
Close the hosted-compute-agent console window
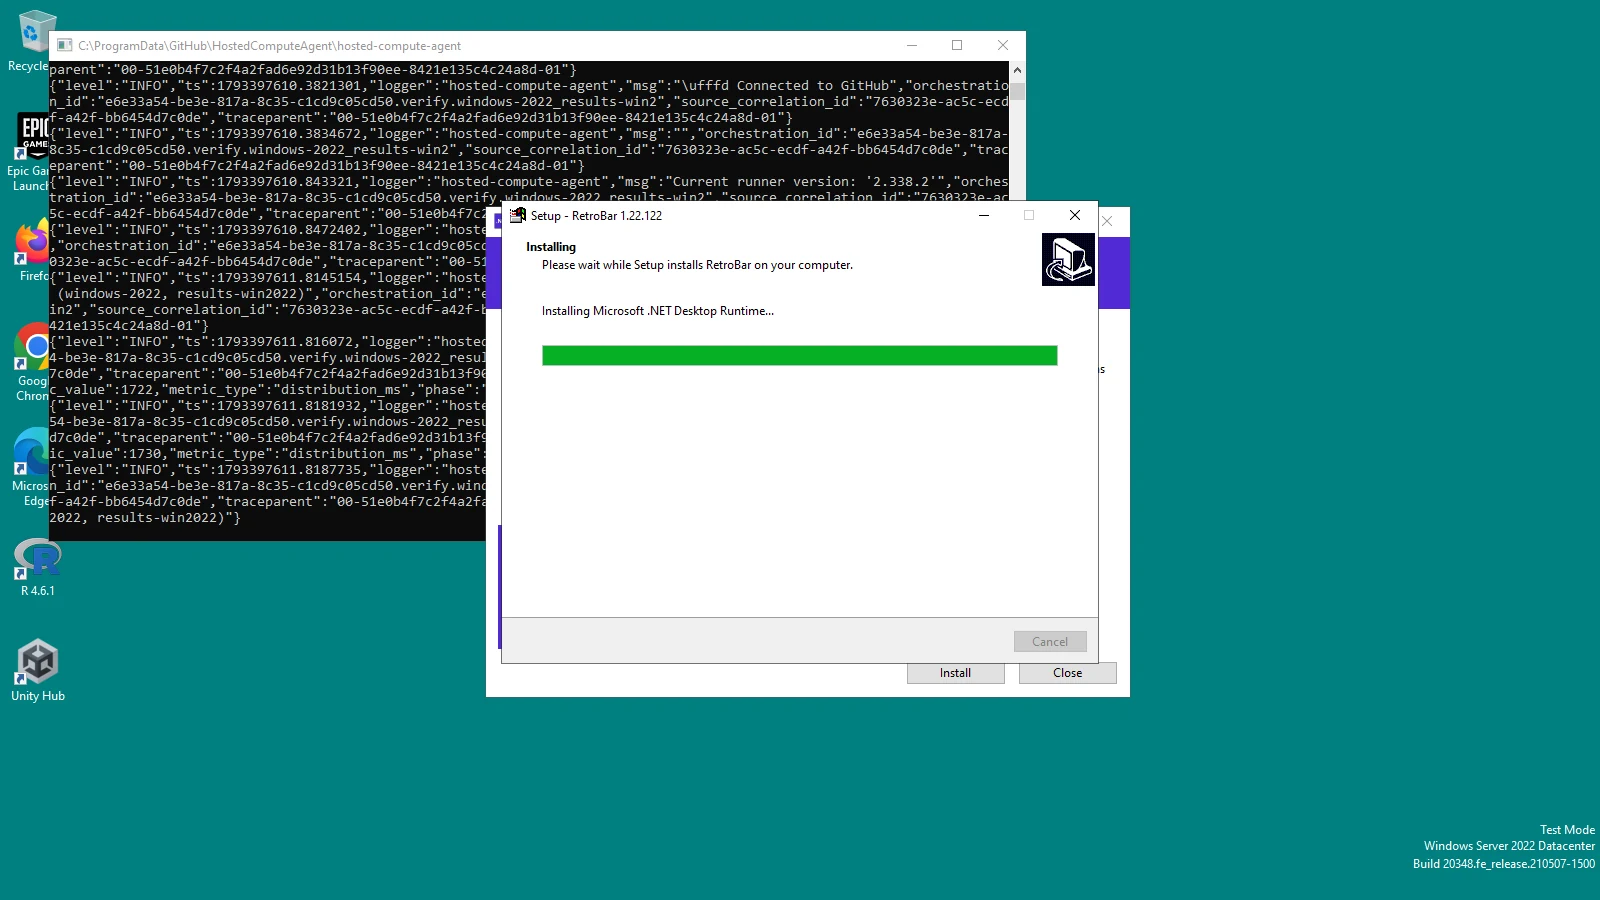1003,45
